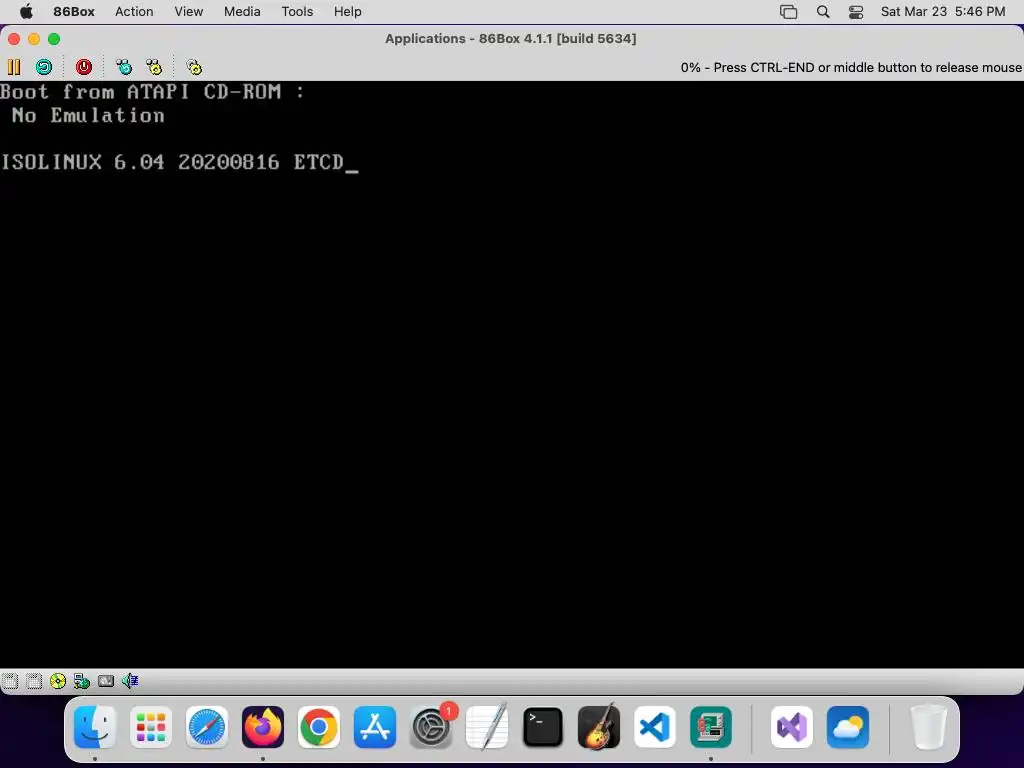The width and height of the screenshot is (1024, 768).
Task: Open the Tools menu
Action: click(x=297, y=12)
